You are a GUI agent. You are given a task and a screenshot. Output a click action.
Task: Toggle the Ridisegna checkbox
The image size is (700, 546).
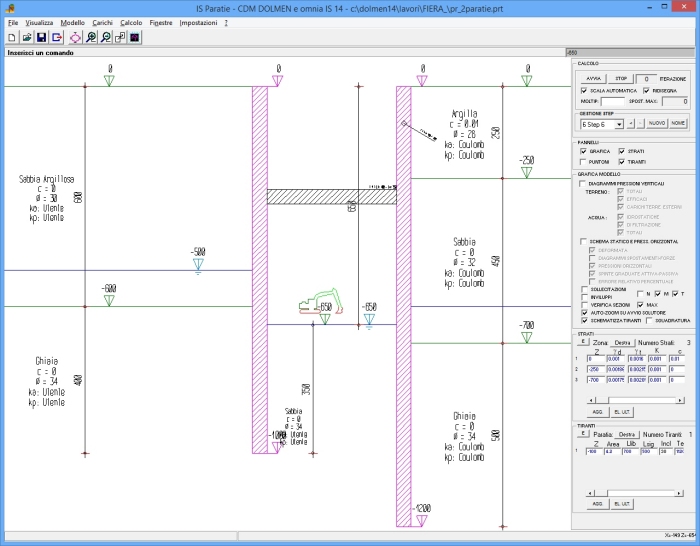coord(646,91)
